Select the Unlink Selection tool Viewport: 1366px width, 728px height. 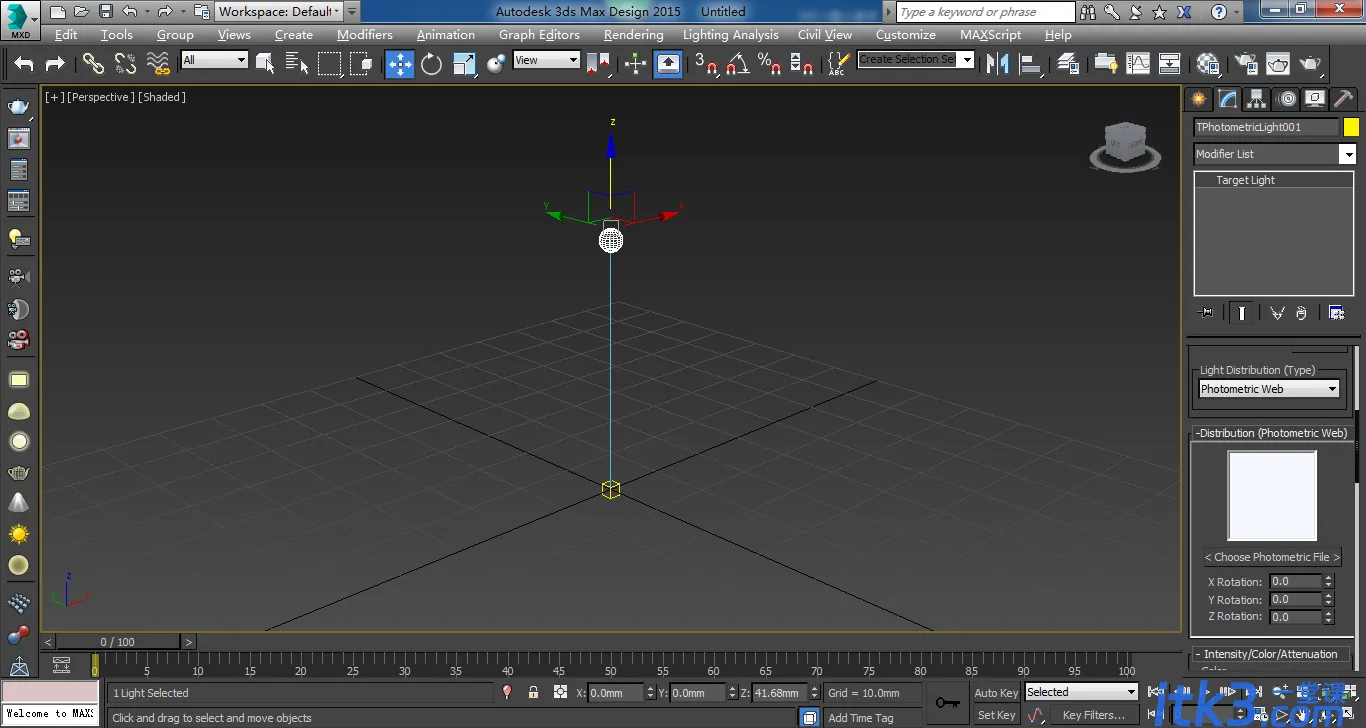pyautogui.click(x=125, y=64)
